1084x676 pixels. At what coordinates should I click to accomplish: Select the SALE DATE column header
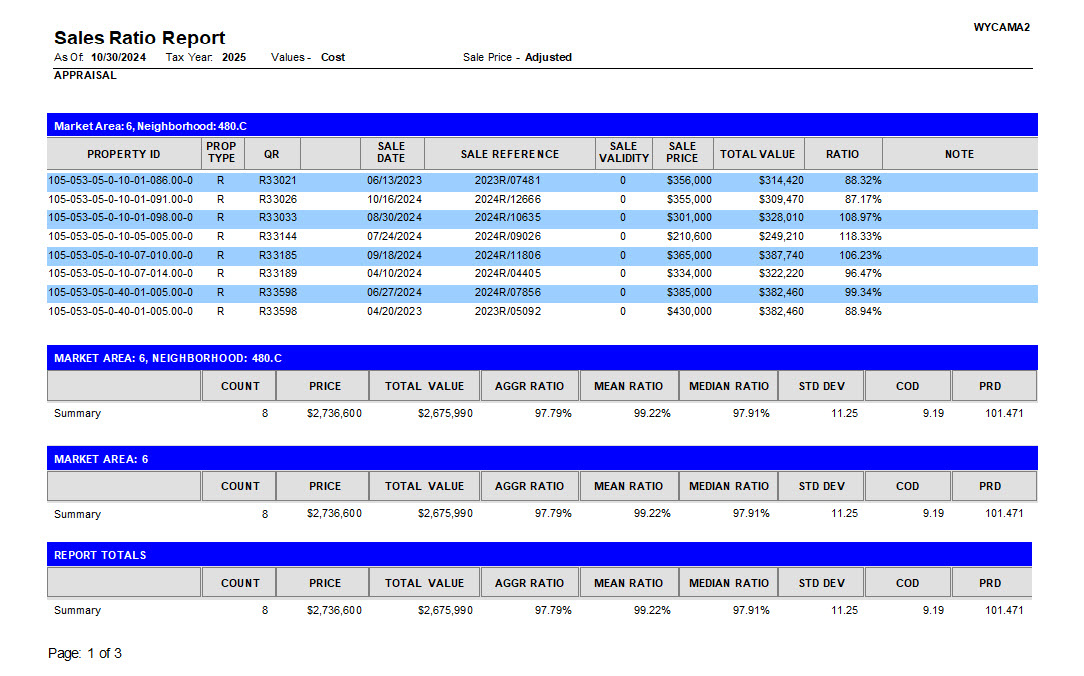point(391,153)
